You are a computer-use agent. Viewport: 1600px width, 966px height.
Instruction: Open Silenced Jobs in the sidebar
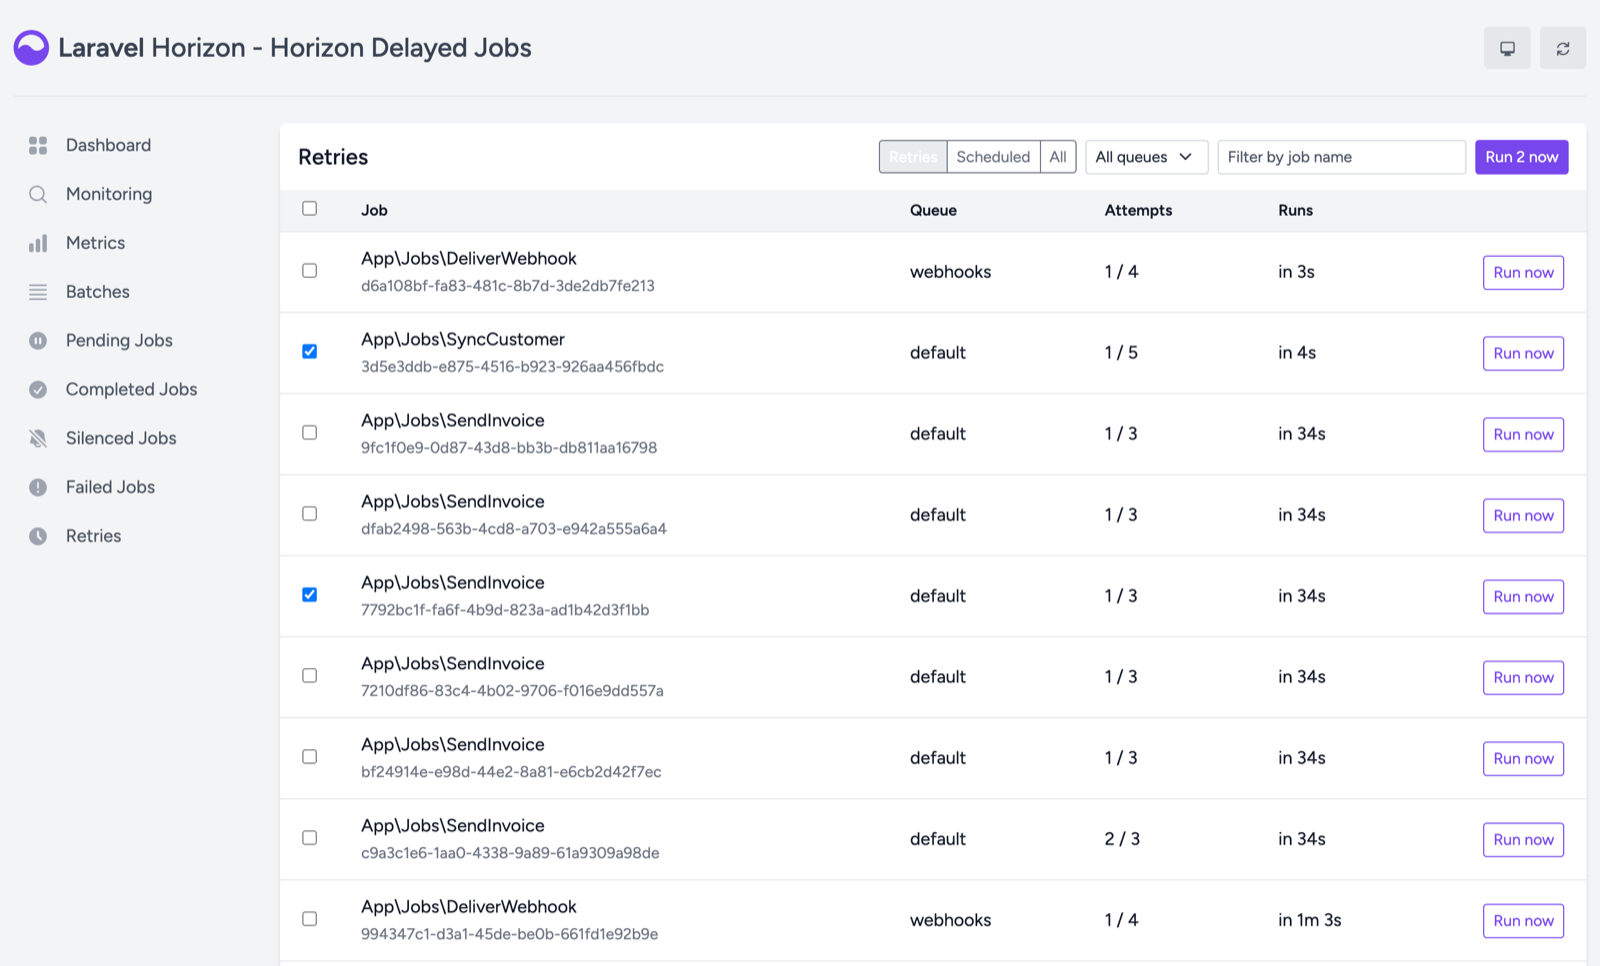(121, 438)
